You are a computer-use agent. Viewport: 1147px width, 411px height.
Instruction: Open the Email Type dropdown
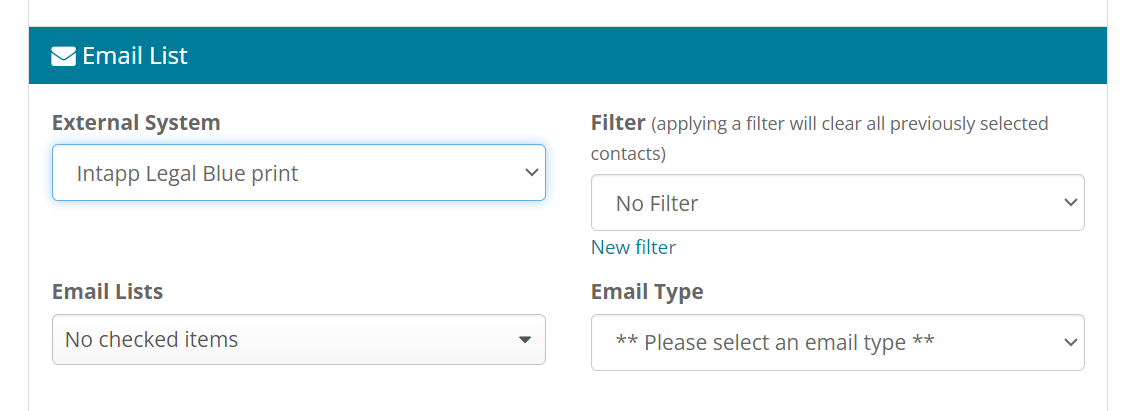click(x=838, y=342)
